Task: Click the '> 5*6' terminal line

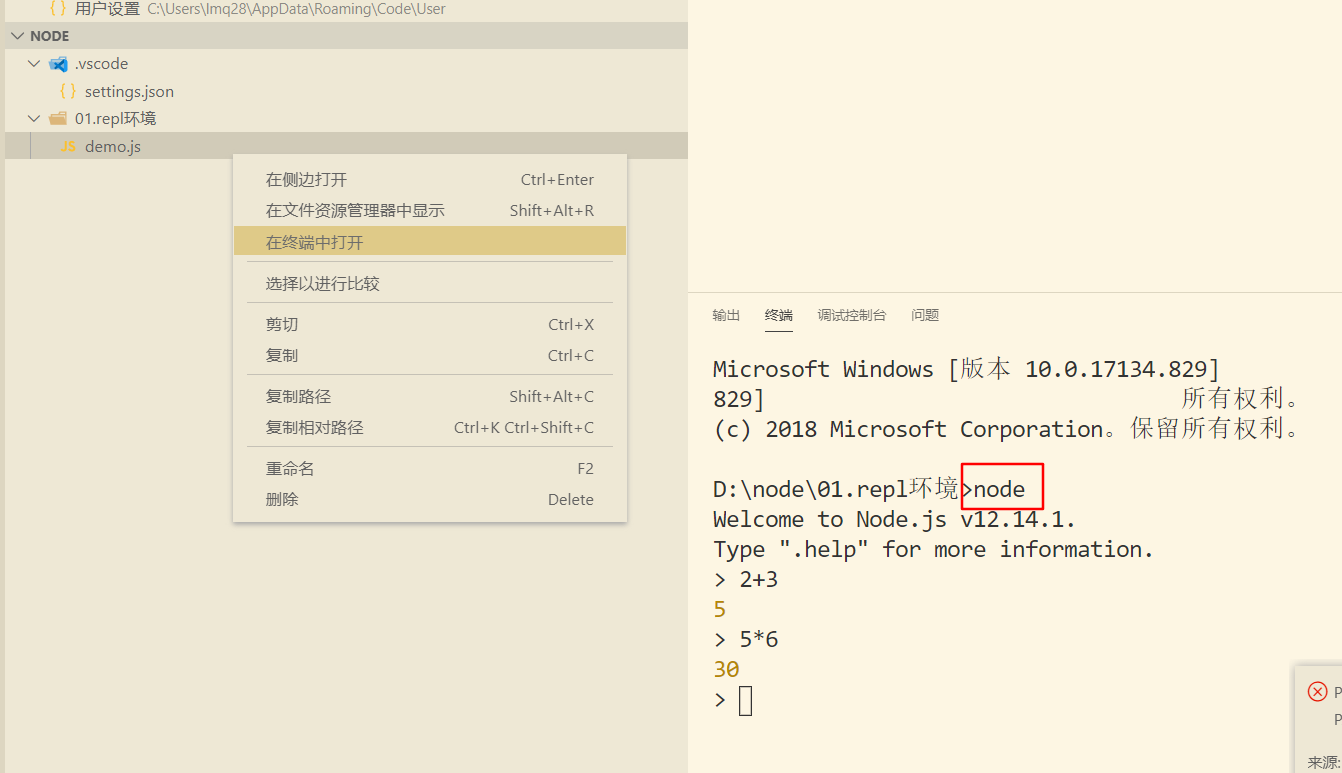Action: point(746,640)
